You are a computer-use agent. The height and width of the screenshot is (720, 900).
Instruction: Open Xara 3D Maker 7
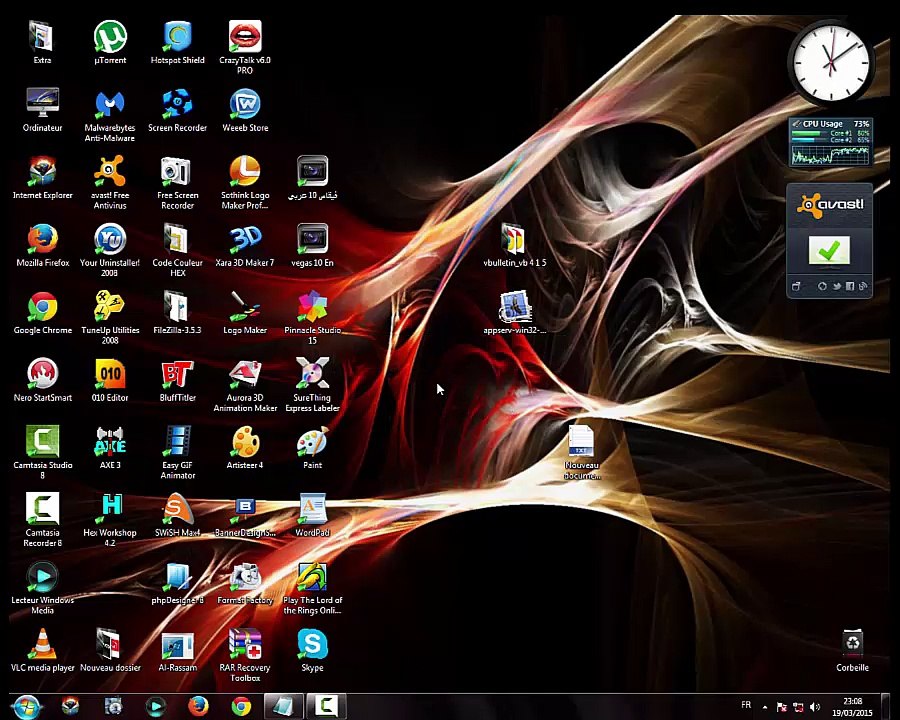tap(245, 245)
